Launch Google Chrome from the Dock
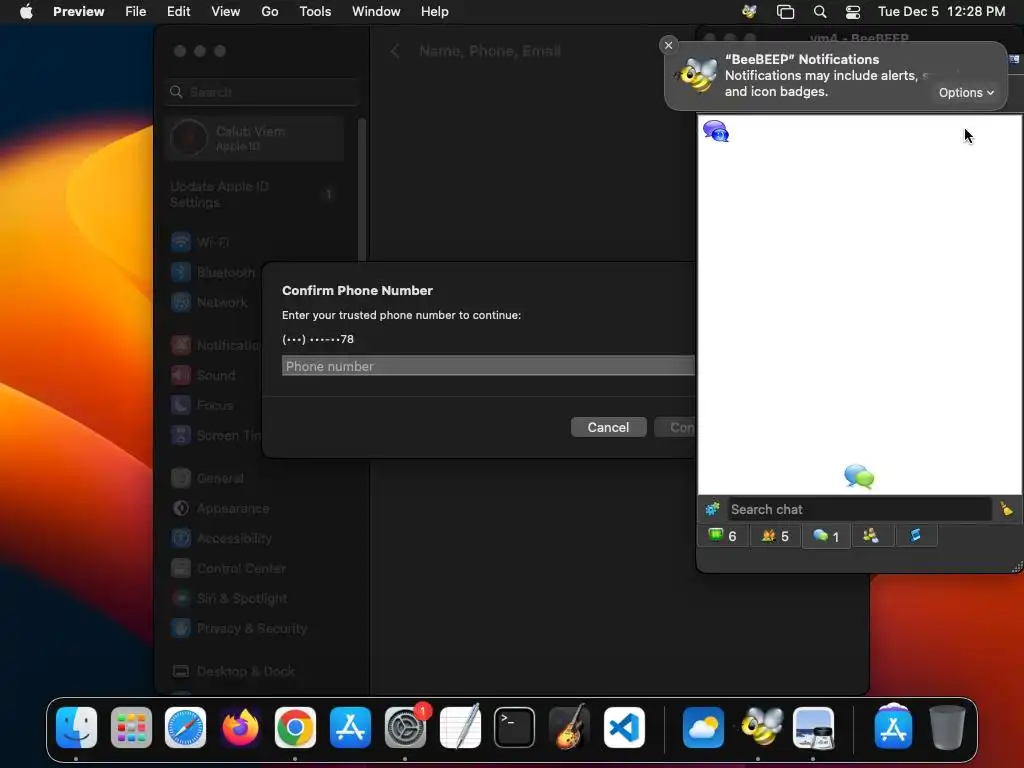 (295, 728)
